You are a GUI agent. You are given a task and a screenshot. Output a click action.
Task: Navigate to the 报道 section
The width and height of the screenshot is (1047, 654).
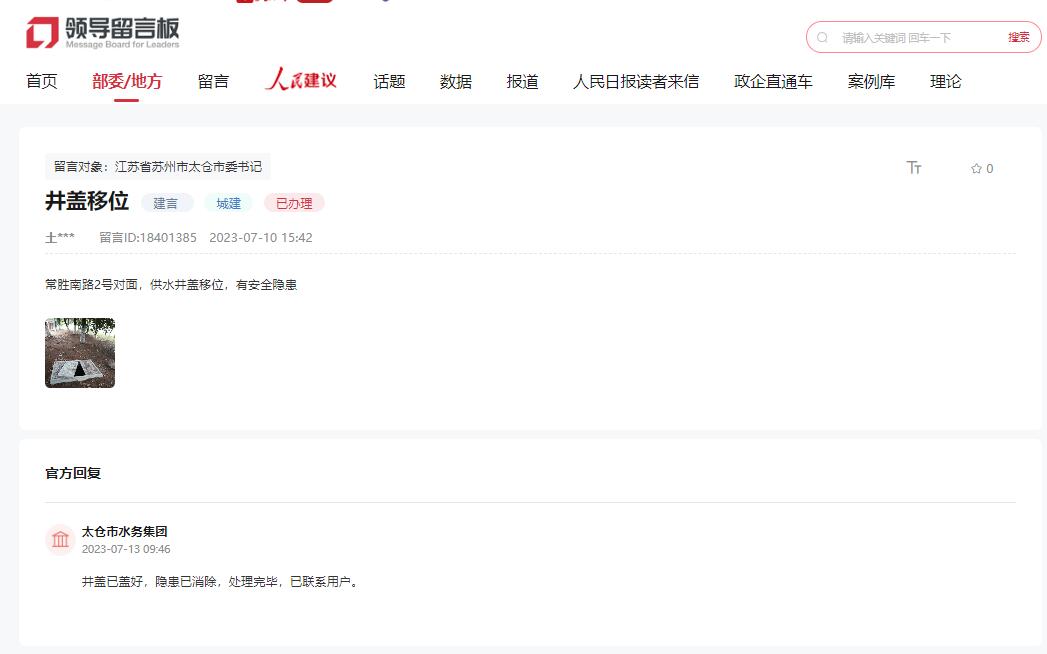click(522, 82)
